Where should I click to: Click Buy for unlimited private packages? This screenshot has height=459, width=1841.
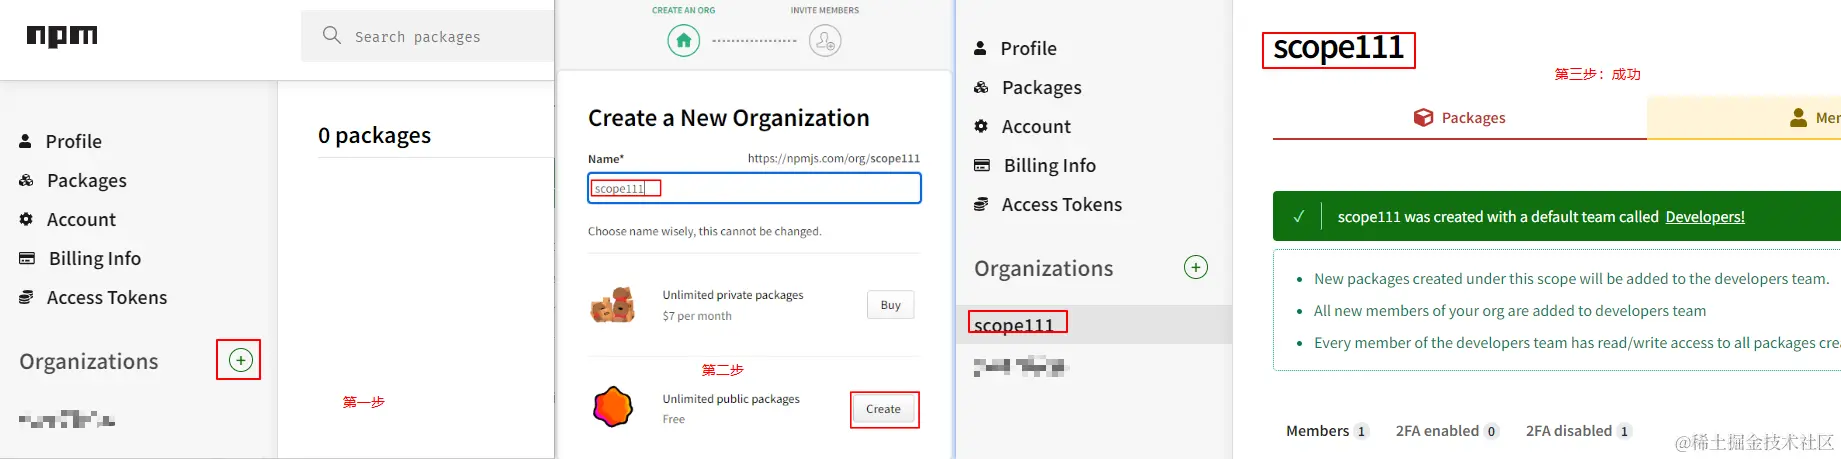click(890, 305)
